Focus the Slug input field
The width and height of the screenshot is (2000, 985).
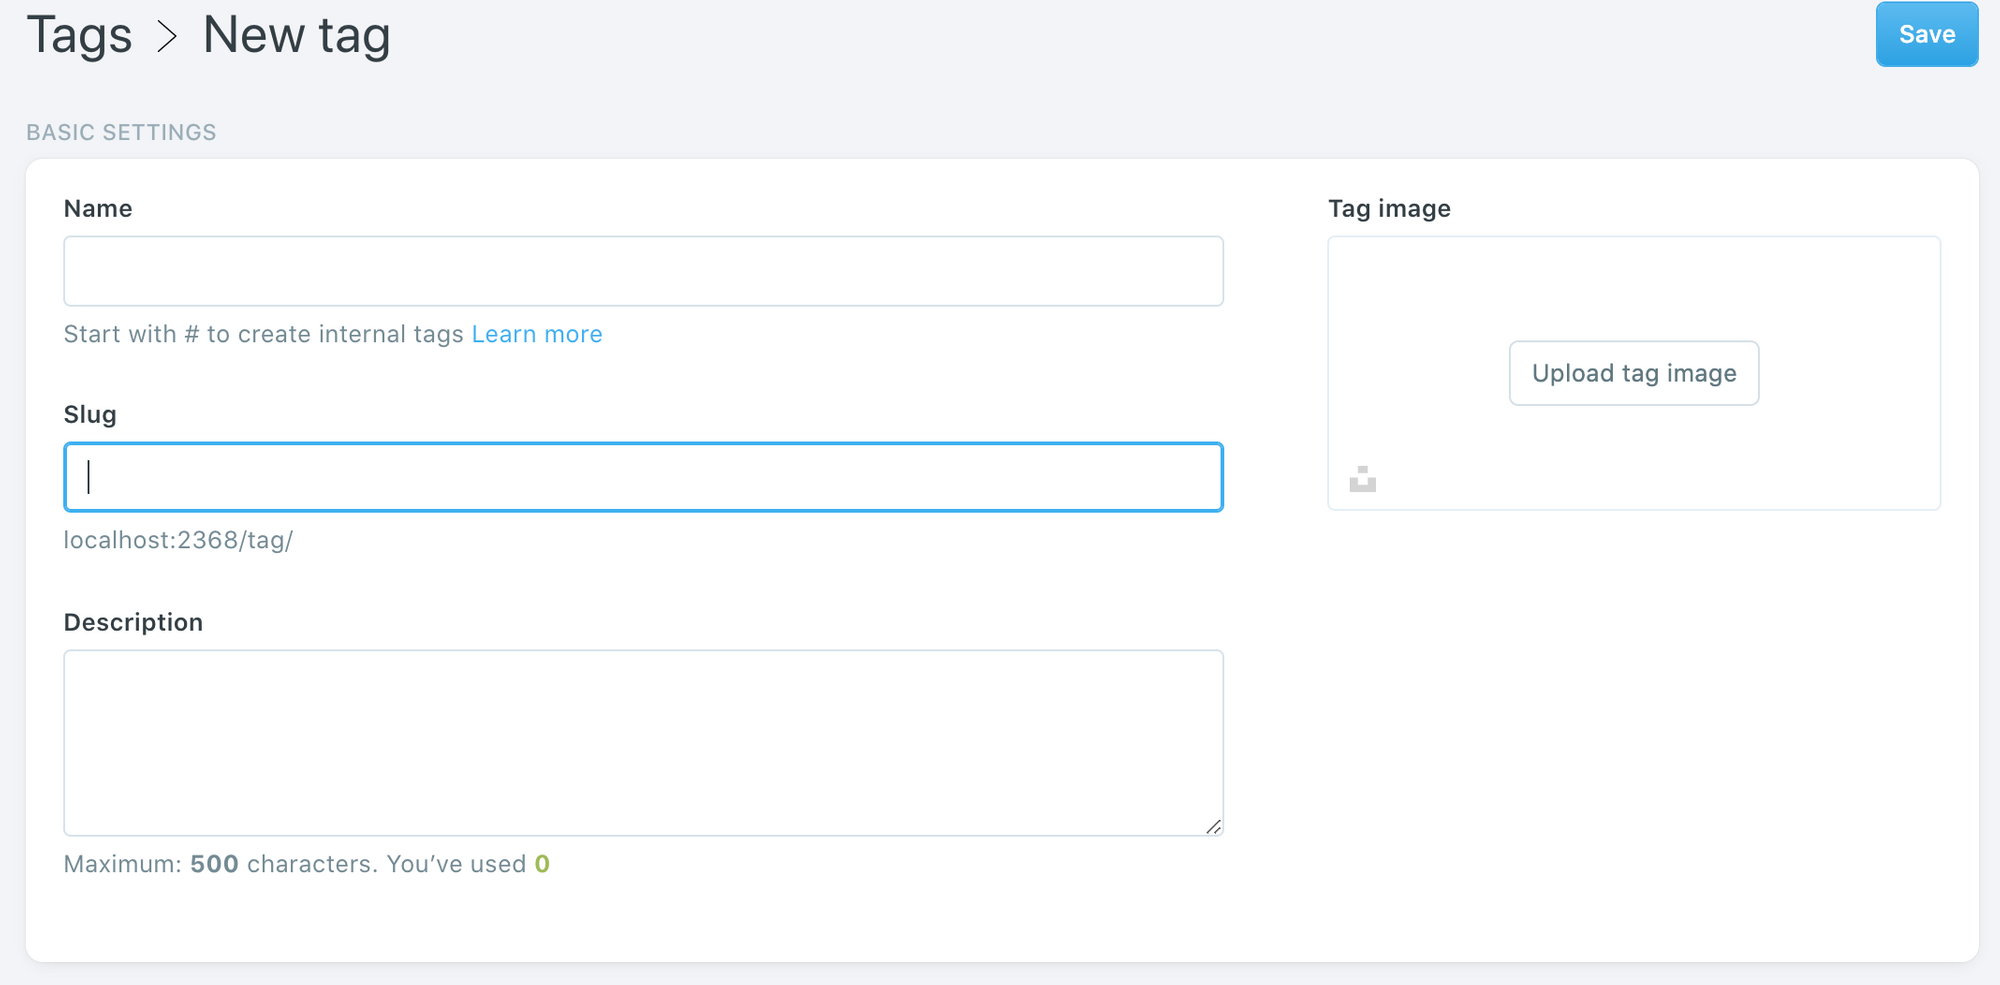643,477
